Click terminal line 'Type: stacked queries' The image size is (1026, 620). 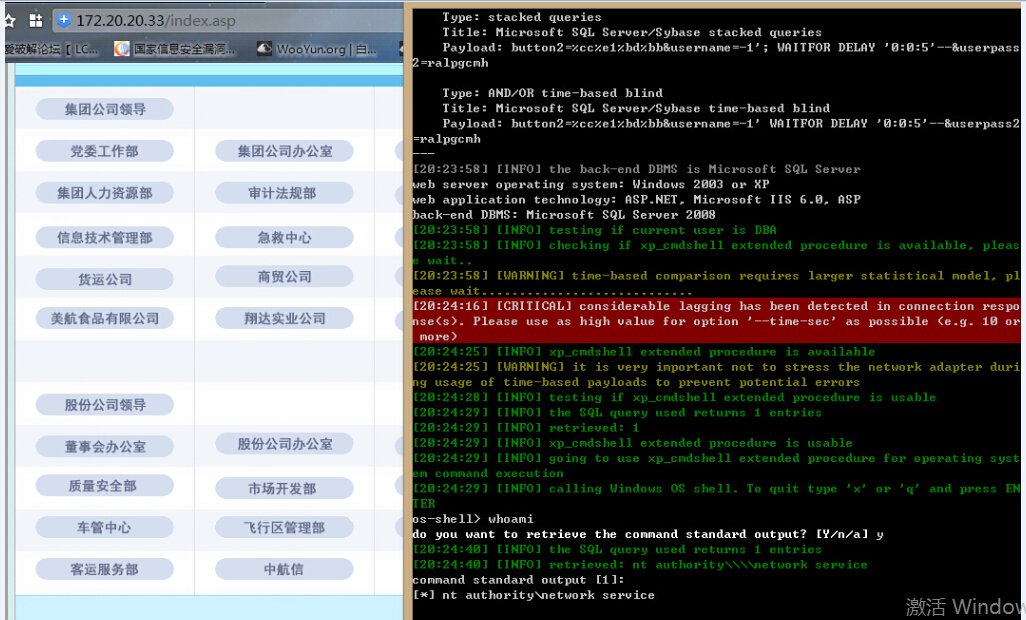[x=522, y=17]
